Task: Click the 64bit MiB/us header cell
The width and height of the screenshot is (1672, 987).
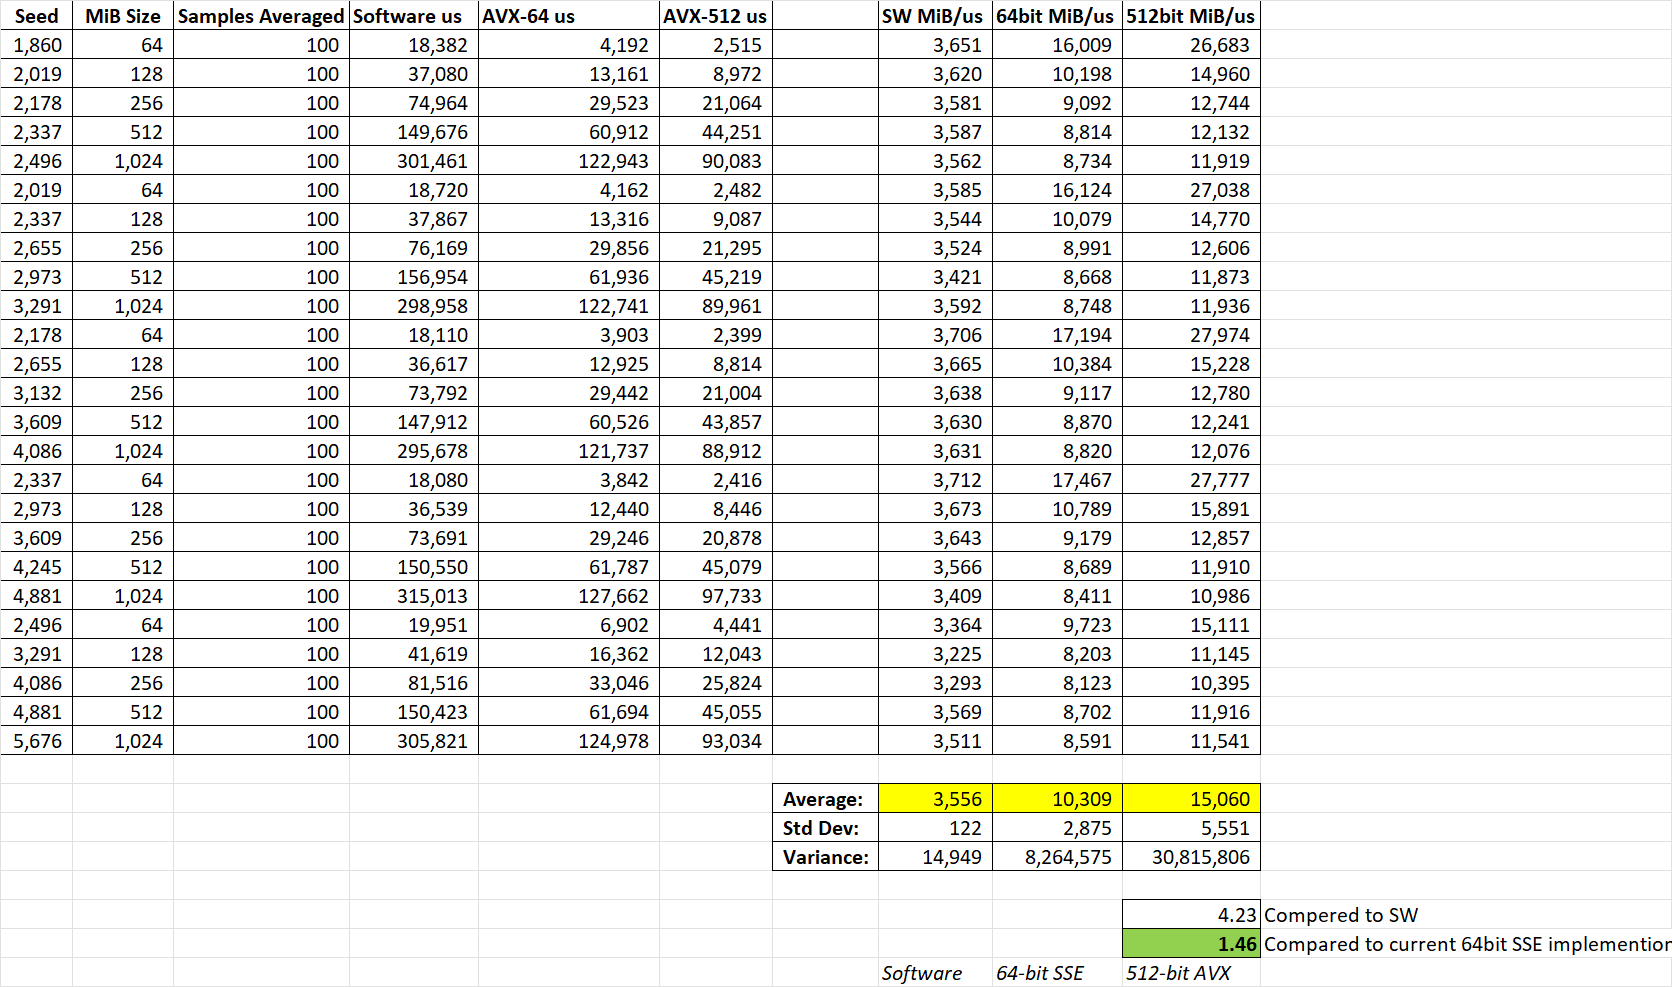Action: 1056,16
